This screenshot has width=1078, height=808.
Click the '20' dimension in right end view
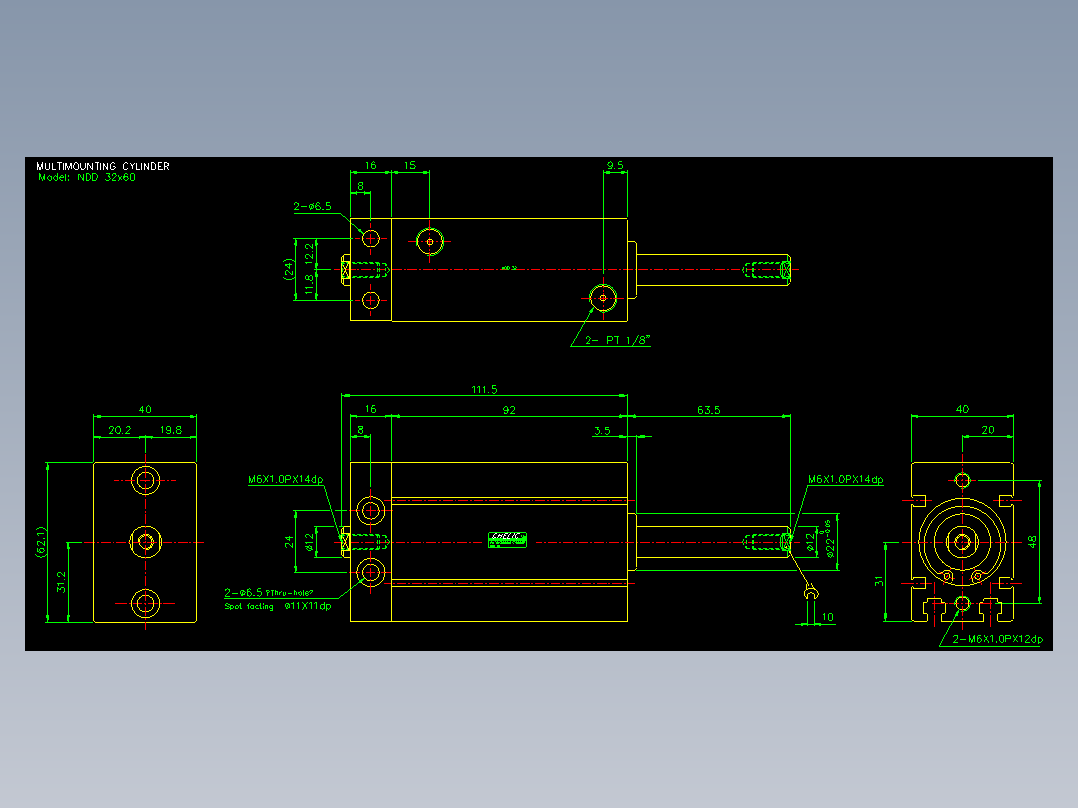point(988,430)
